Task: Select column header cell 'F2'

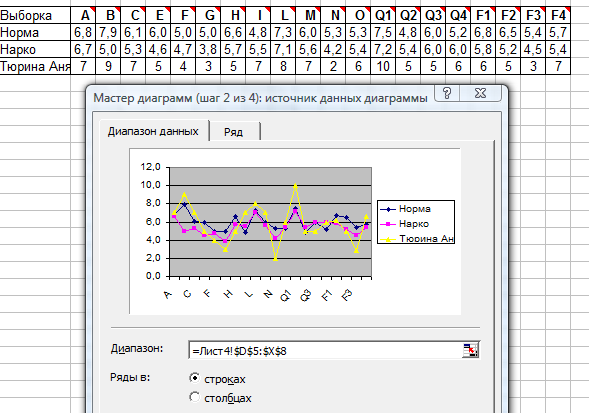Action: [x=508, y=15]
